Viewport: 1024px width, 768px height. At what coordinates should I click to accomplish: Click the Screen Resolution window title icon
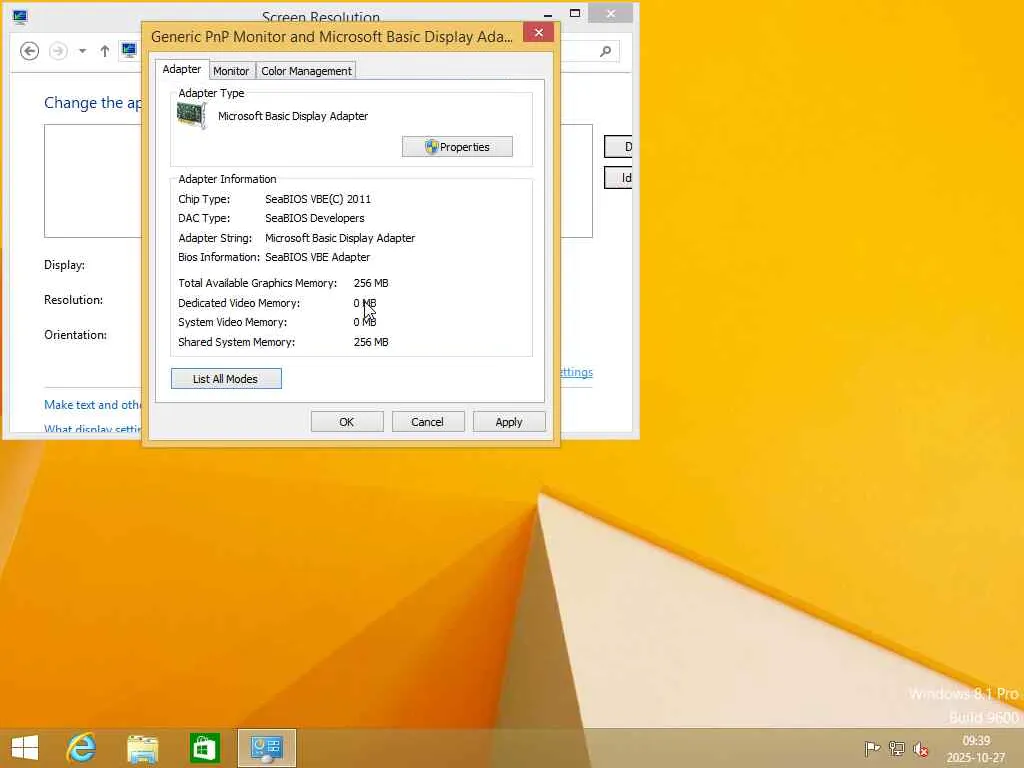(x=20, y=17)
